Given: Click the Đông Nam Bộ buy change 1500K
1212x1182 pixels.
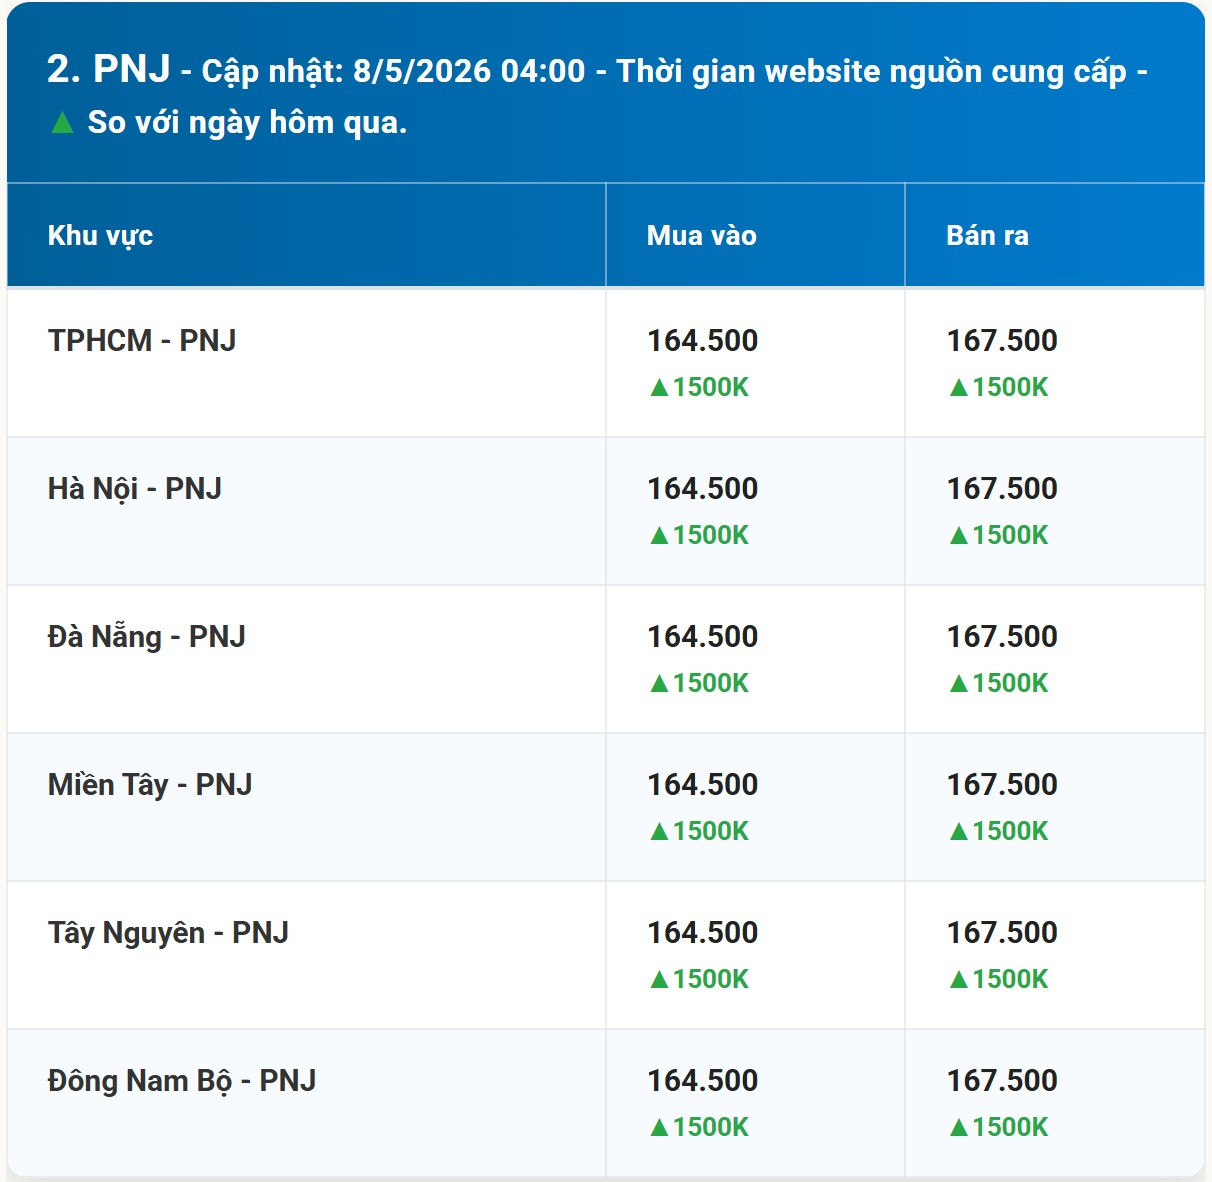Looking at the screenshot, I should [x=699, y=1127].
